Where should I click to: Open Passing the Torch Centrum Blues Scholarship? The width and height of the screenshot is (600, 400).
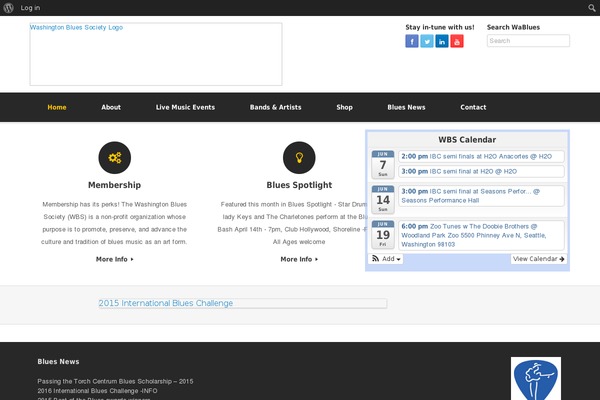tap(115, 381)
